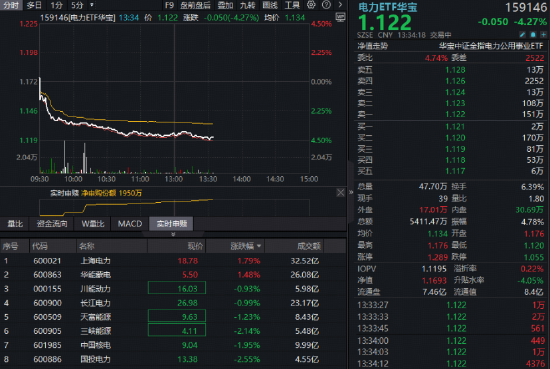Click the highlighted price 16.03 for 川能动力
This screenshot has width=550, height=369.
click(x=177, y=288)
